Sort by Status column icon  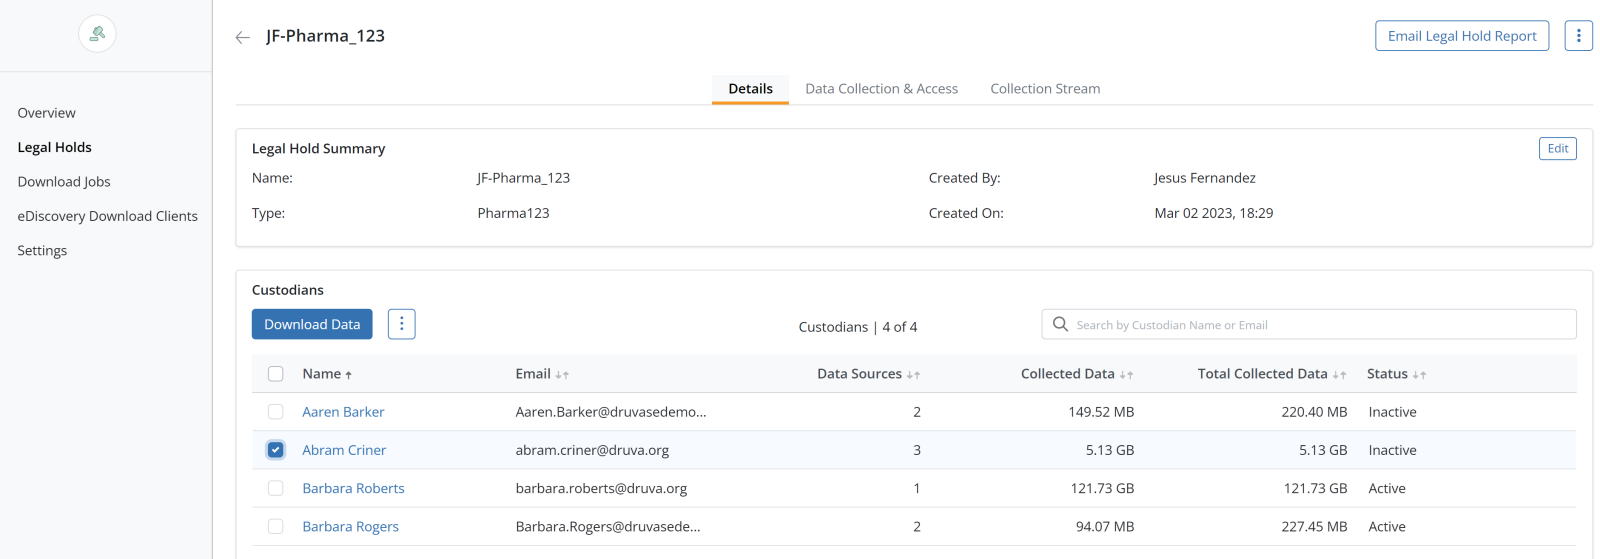[x=1419, y=375]
